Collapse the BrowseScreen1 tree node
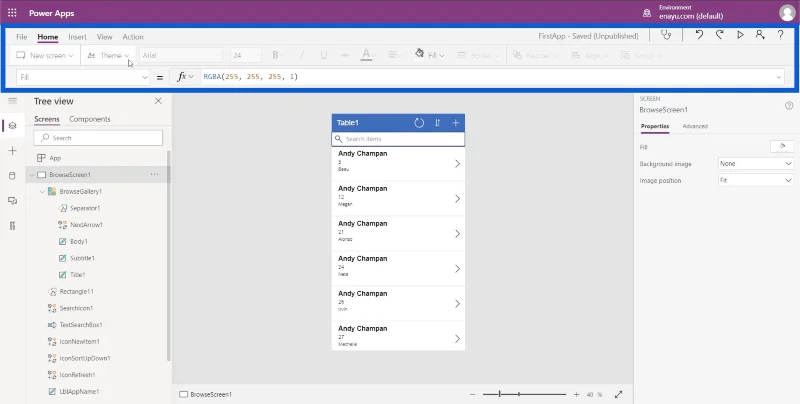This screenshot has width=800, height=404. coord(32,175)
